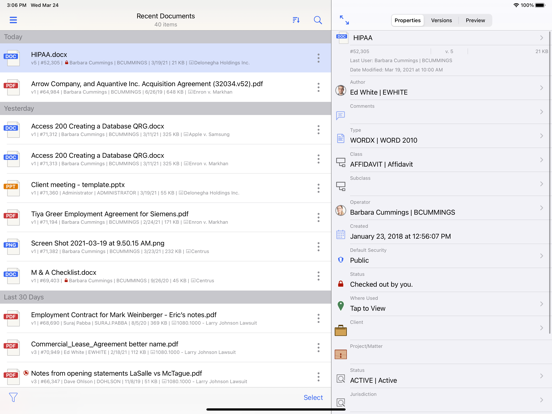This screenshot has width=552, height=414.
Task: Tap the Today section header
Action: [165, 37]
